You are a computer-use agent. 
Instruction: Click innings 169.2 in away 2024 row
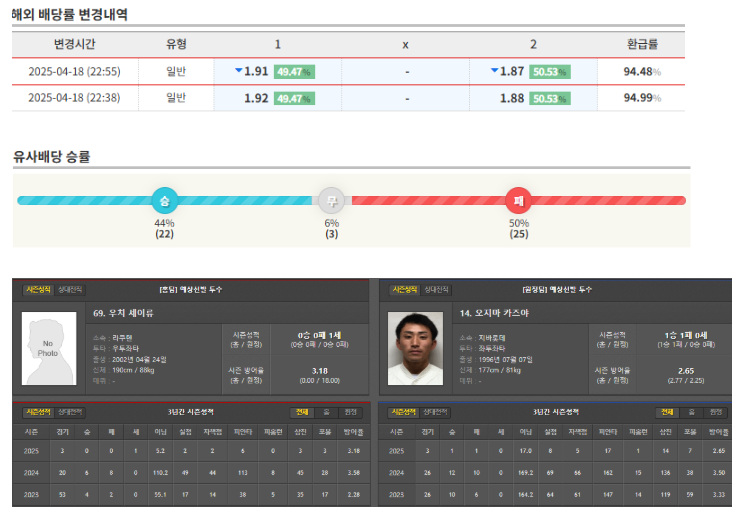(x=526, y=472)
